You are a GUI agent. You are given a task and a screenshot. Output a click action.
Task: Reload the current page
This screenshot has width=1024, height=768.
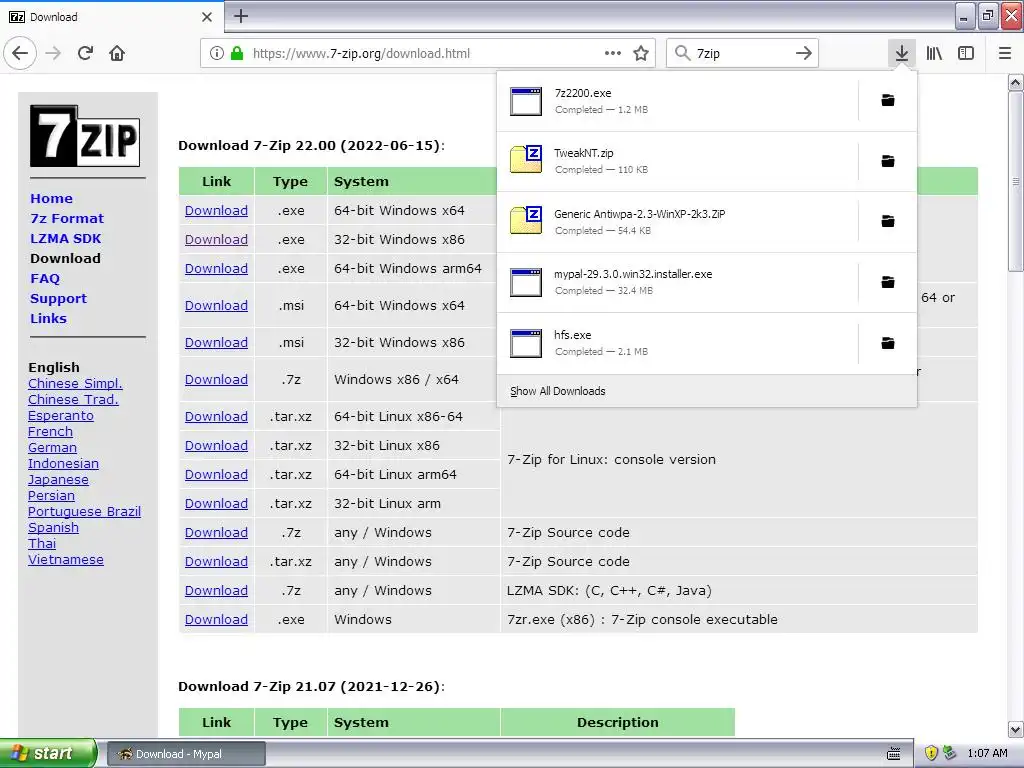(86, 53)
